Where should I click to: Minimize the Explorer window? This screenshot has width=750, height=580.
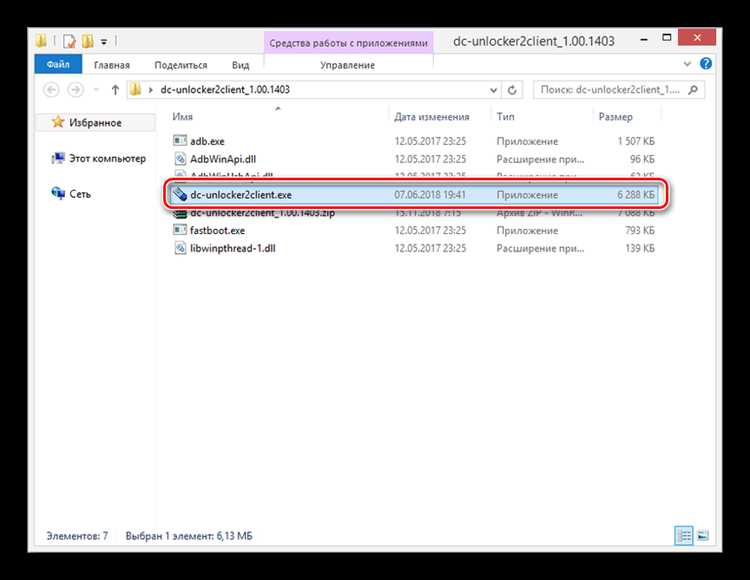pyautogui.click(x=644, y=39)
